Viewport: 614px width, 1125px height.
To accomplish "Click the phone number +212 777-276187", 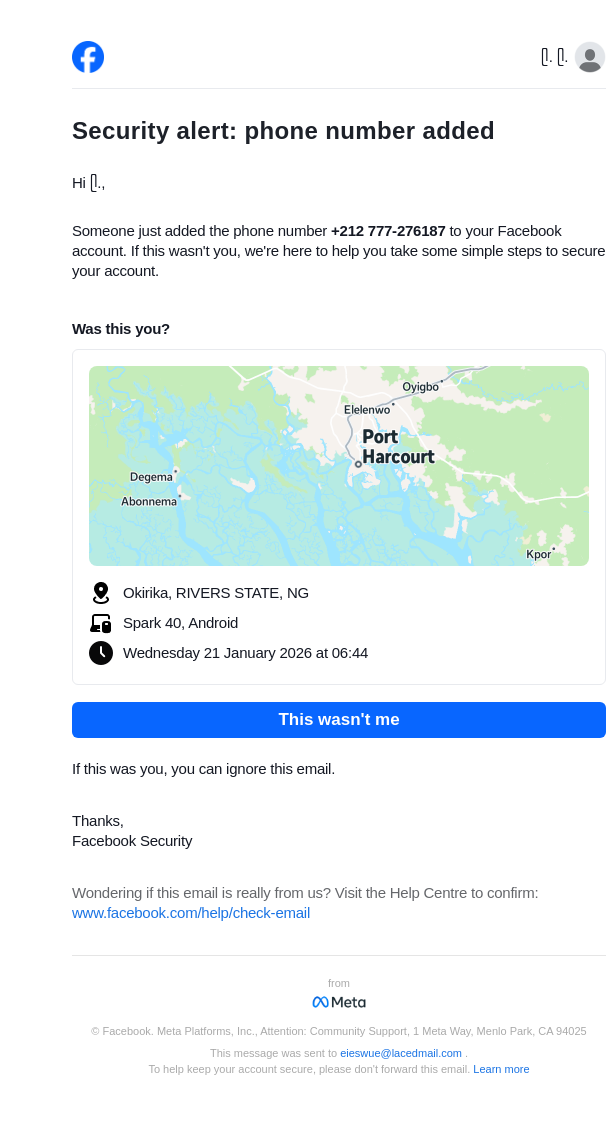I will [x=388, y=231].
